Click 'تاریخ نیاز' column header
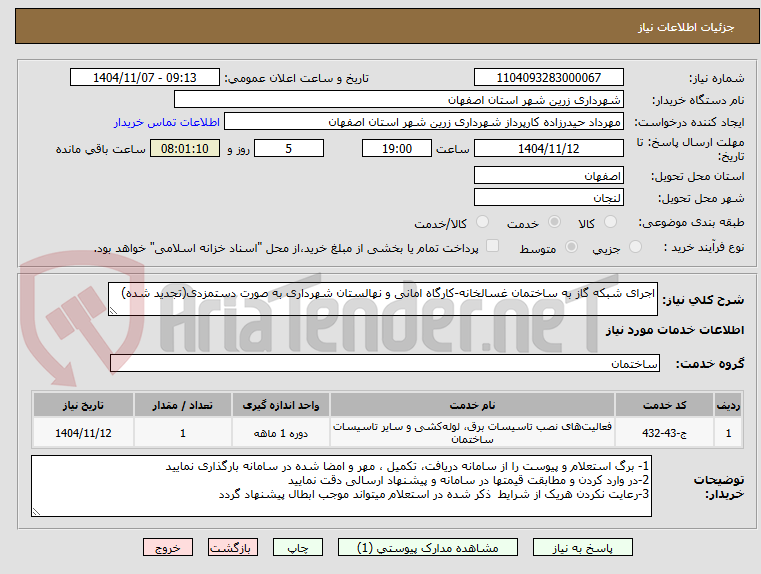761x574 pixels. click(x=83, y=405)
